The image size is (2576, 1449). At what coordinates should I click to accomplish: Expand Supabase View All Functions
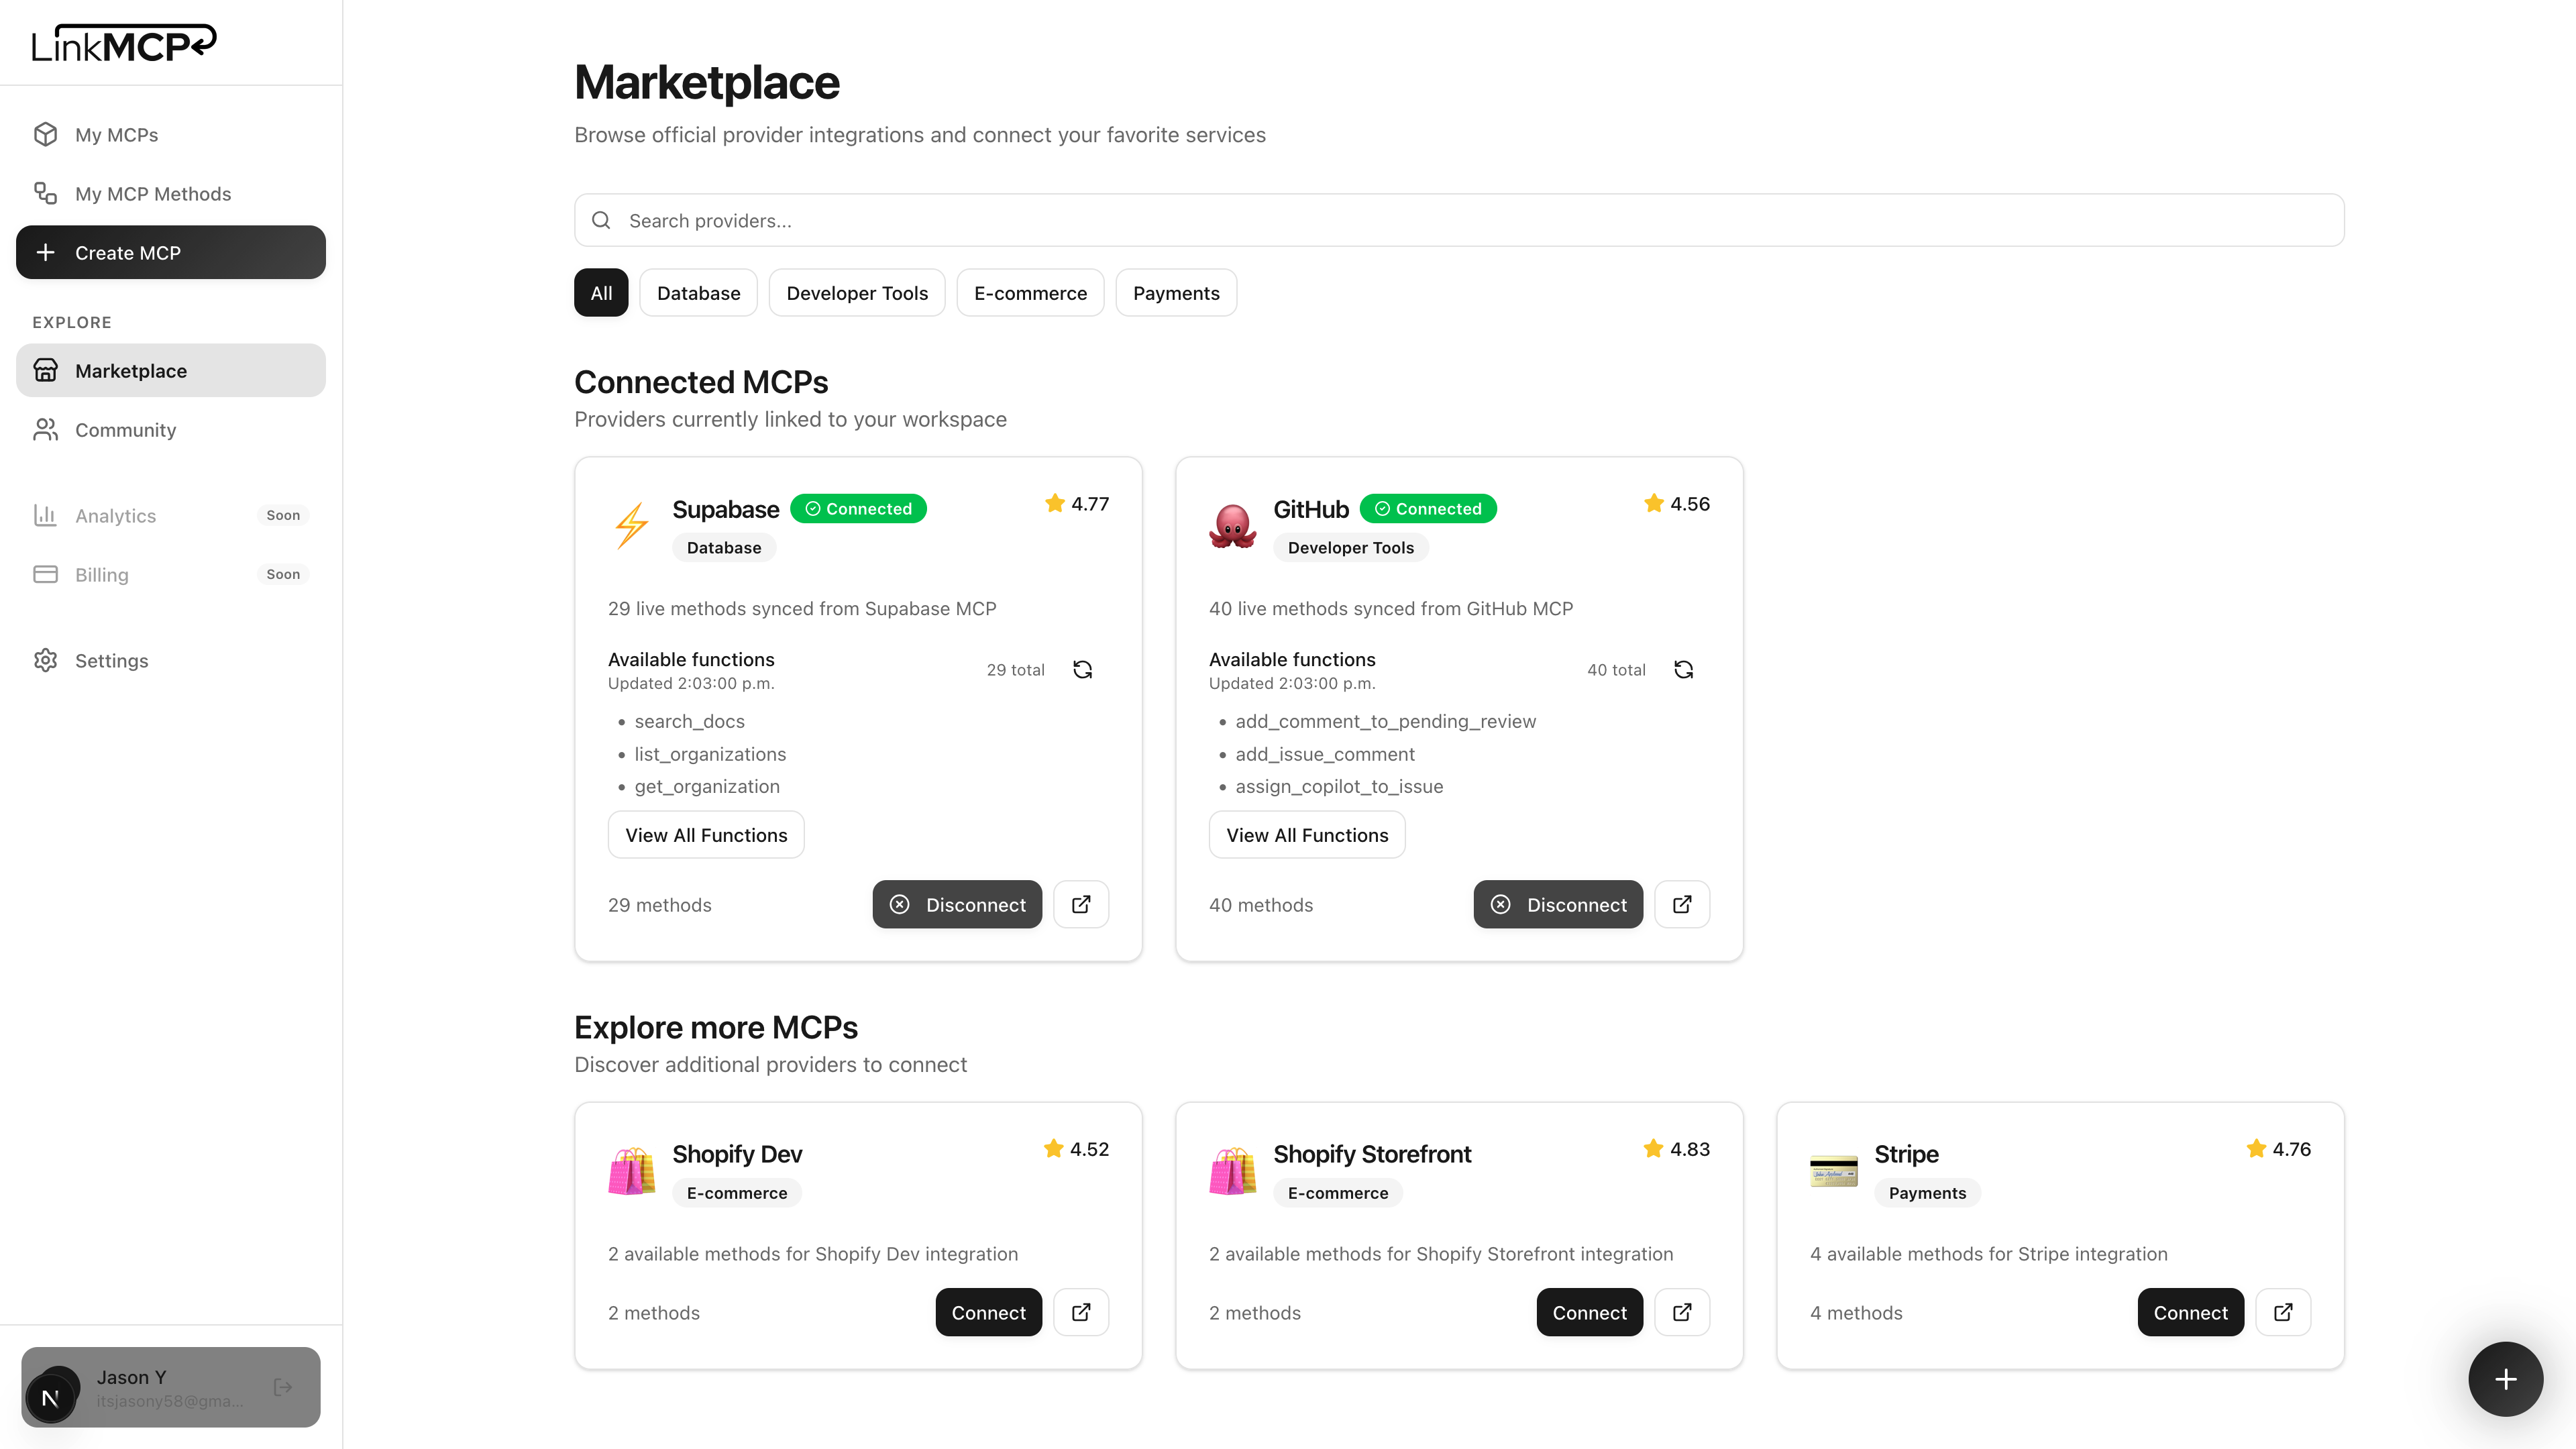pos(706,835)
